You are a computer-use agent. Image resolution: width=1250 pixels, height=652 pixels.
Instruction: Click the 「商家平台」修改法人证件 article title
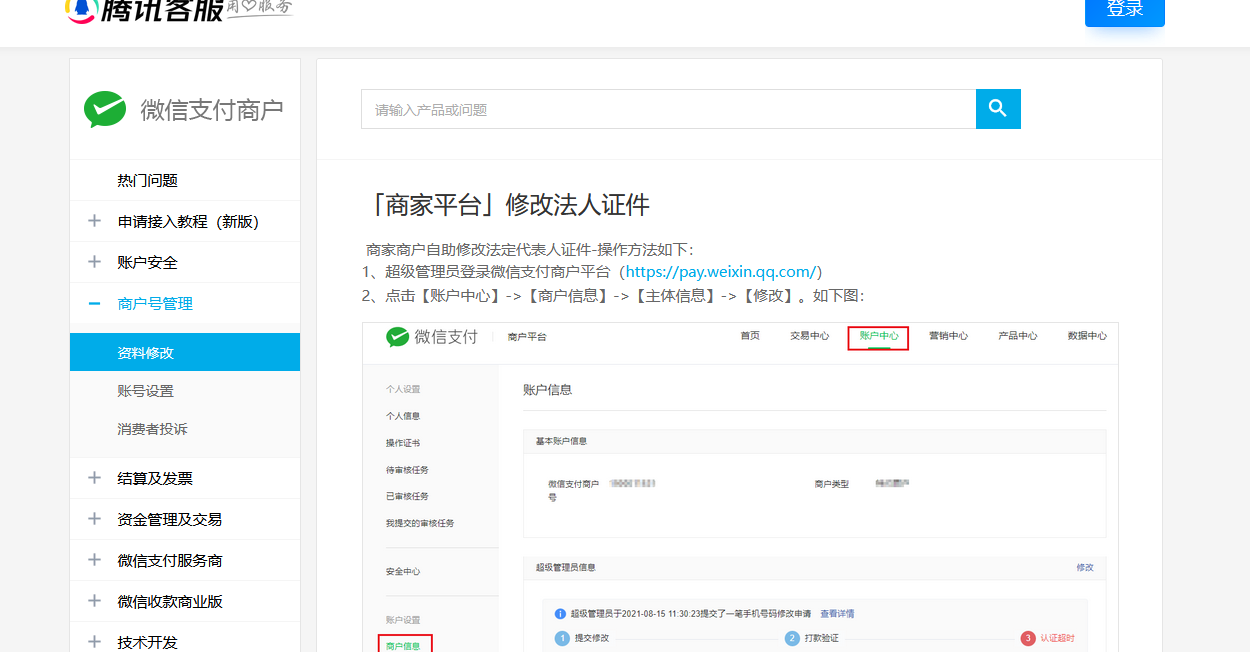point(506,206)
